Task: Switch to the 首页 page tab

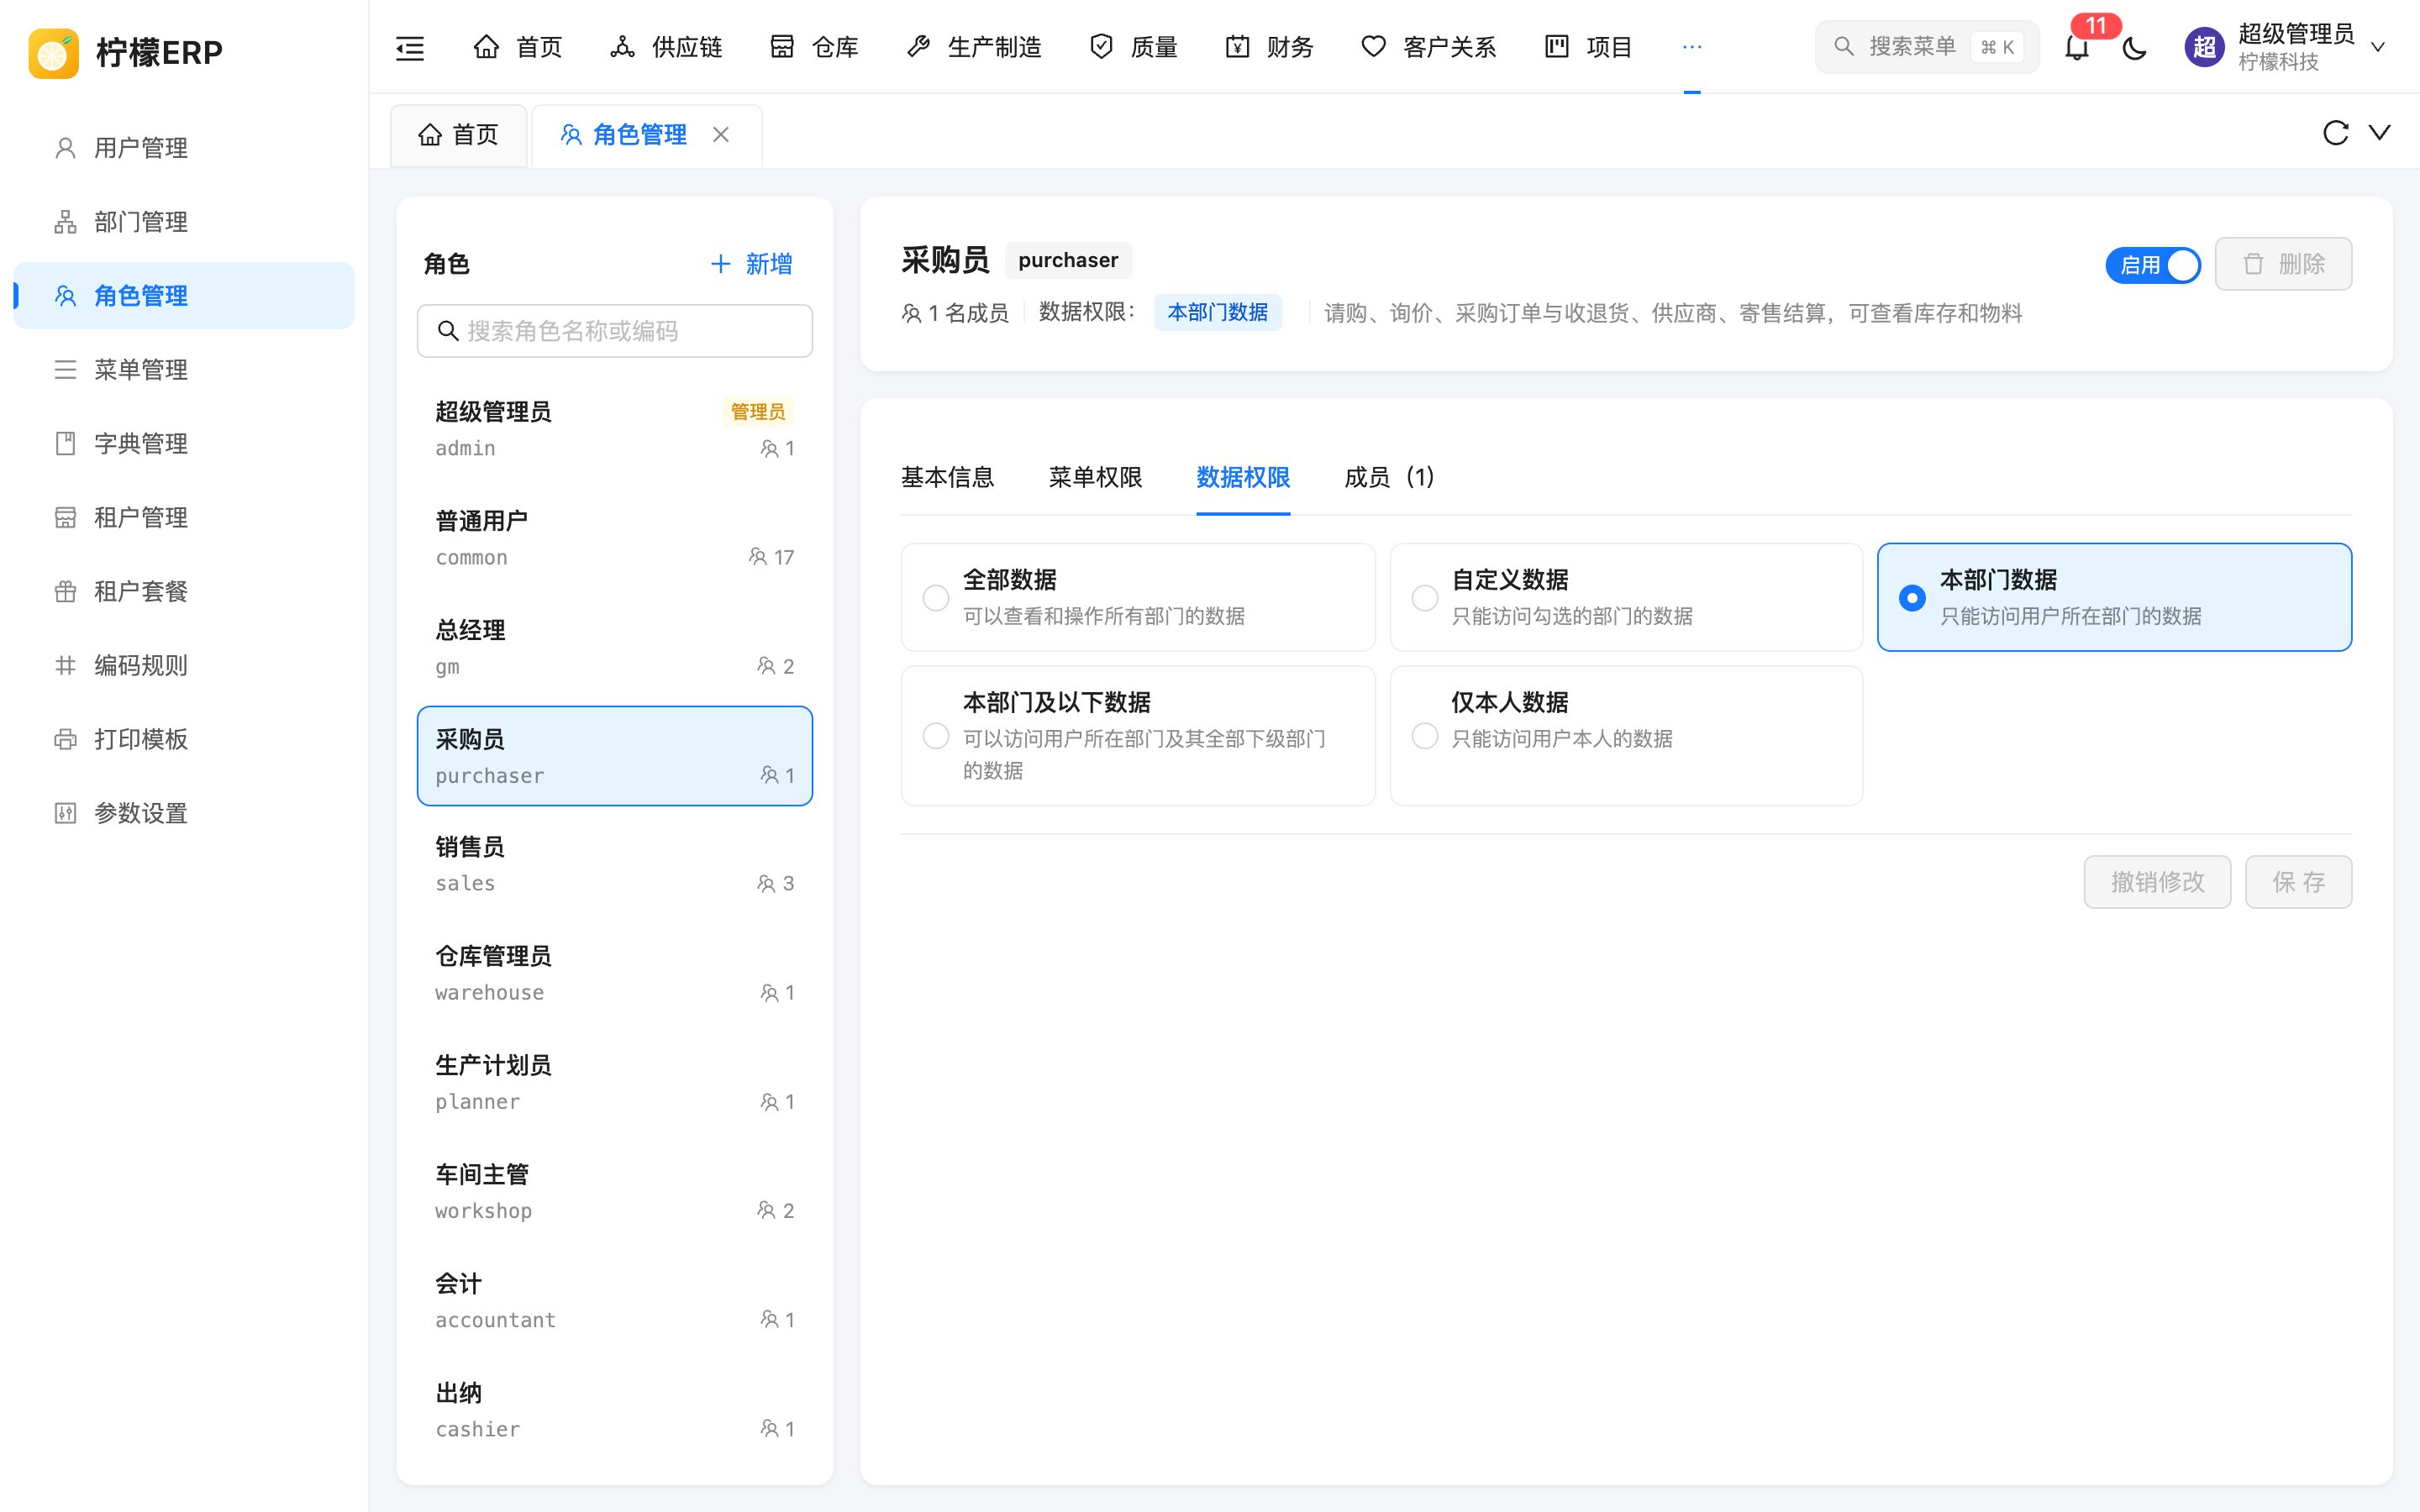Action: pos(458,135)
